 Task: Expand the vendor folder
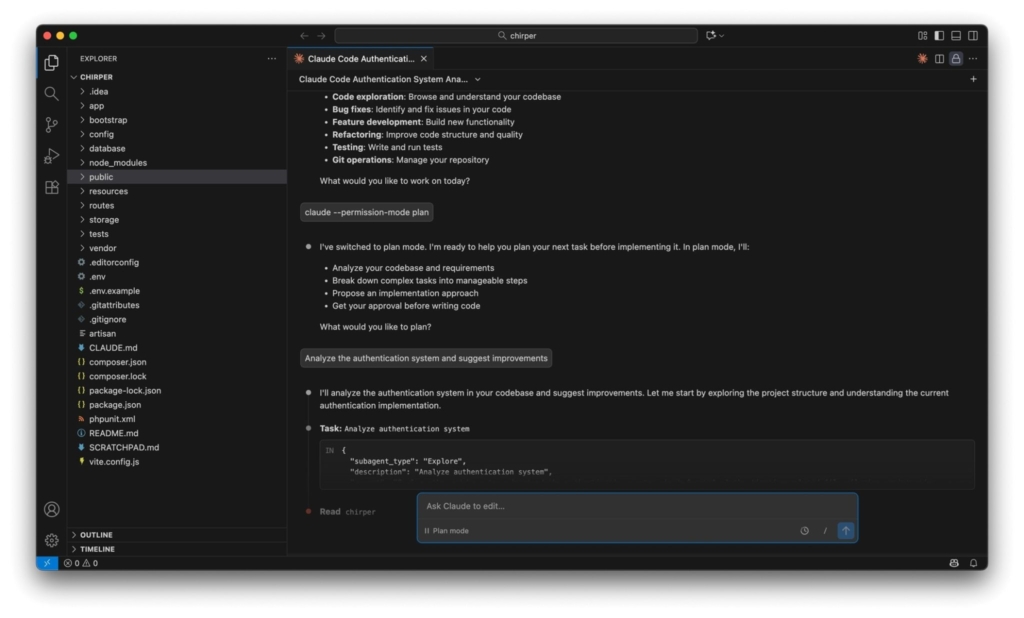[177, 248]
